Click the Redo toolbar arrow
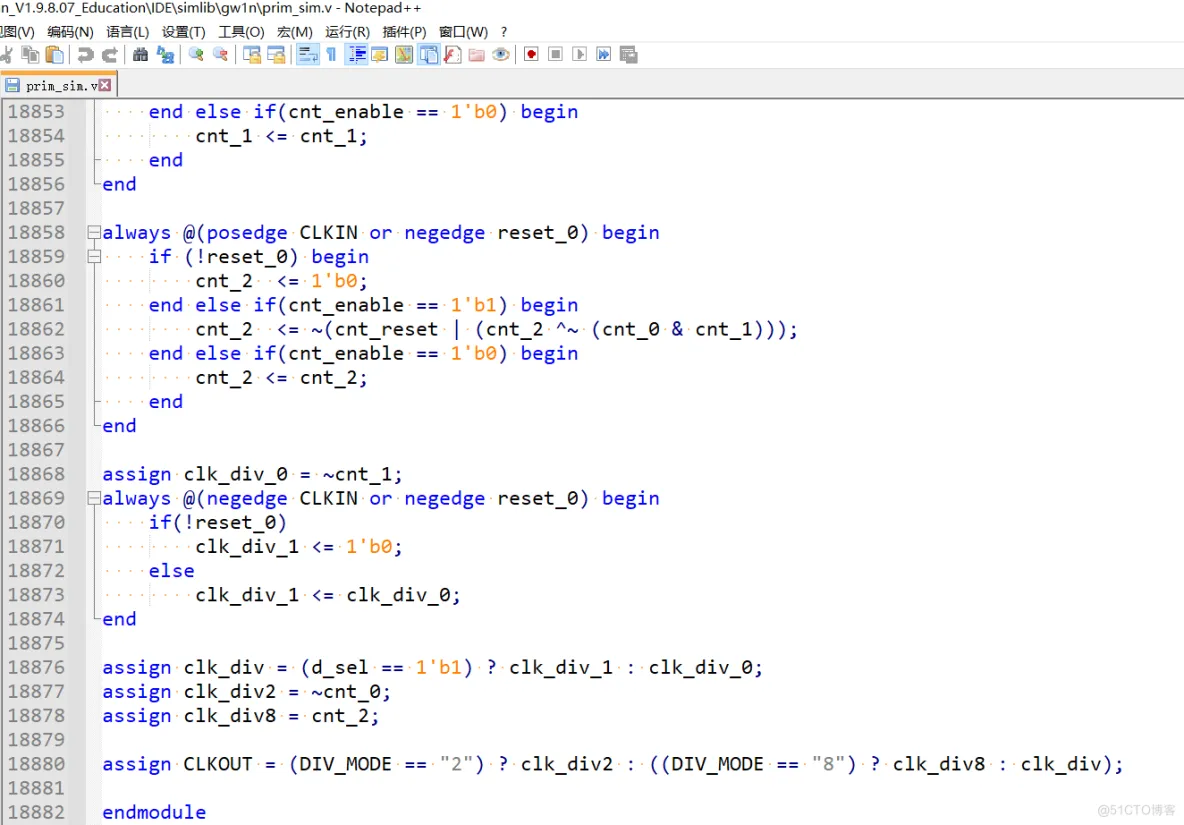Viewport: 1184px width, 825px height. [109, 54]
